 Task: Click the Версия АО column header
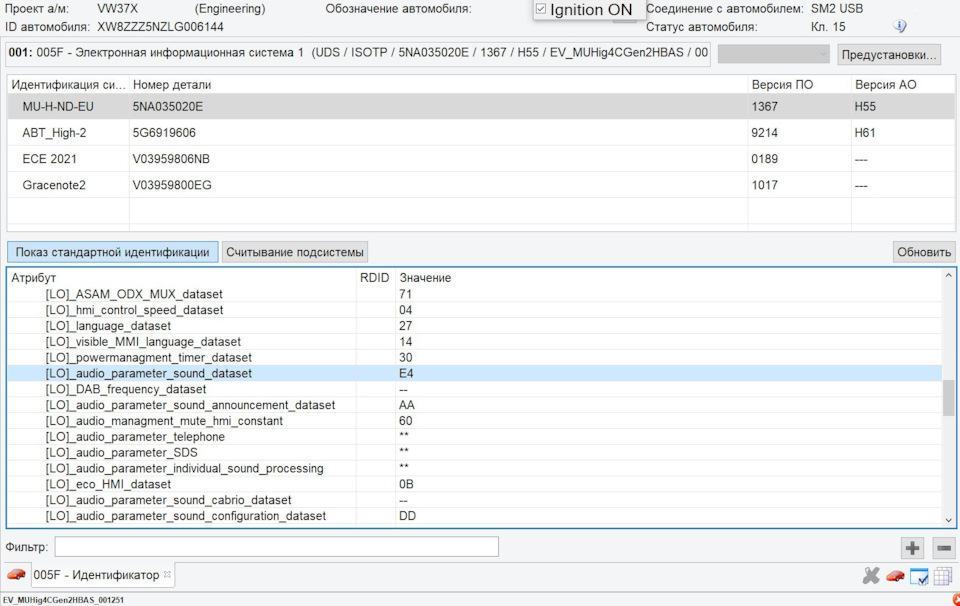[x=903, y=85]
